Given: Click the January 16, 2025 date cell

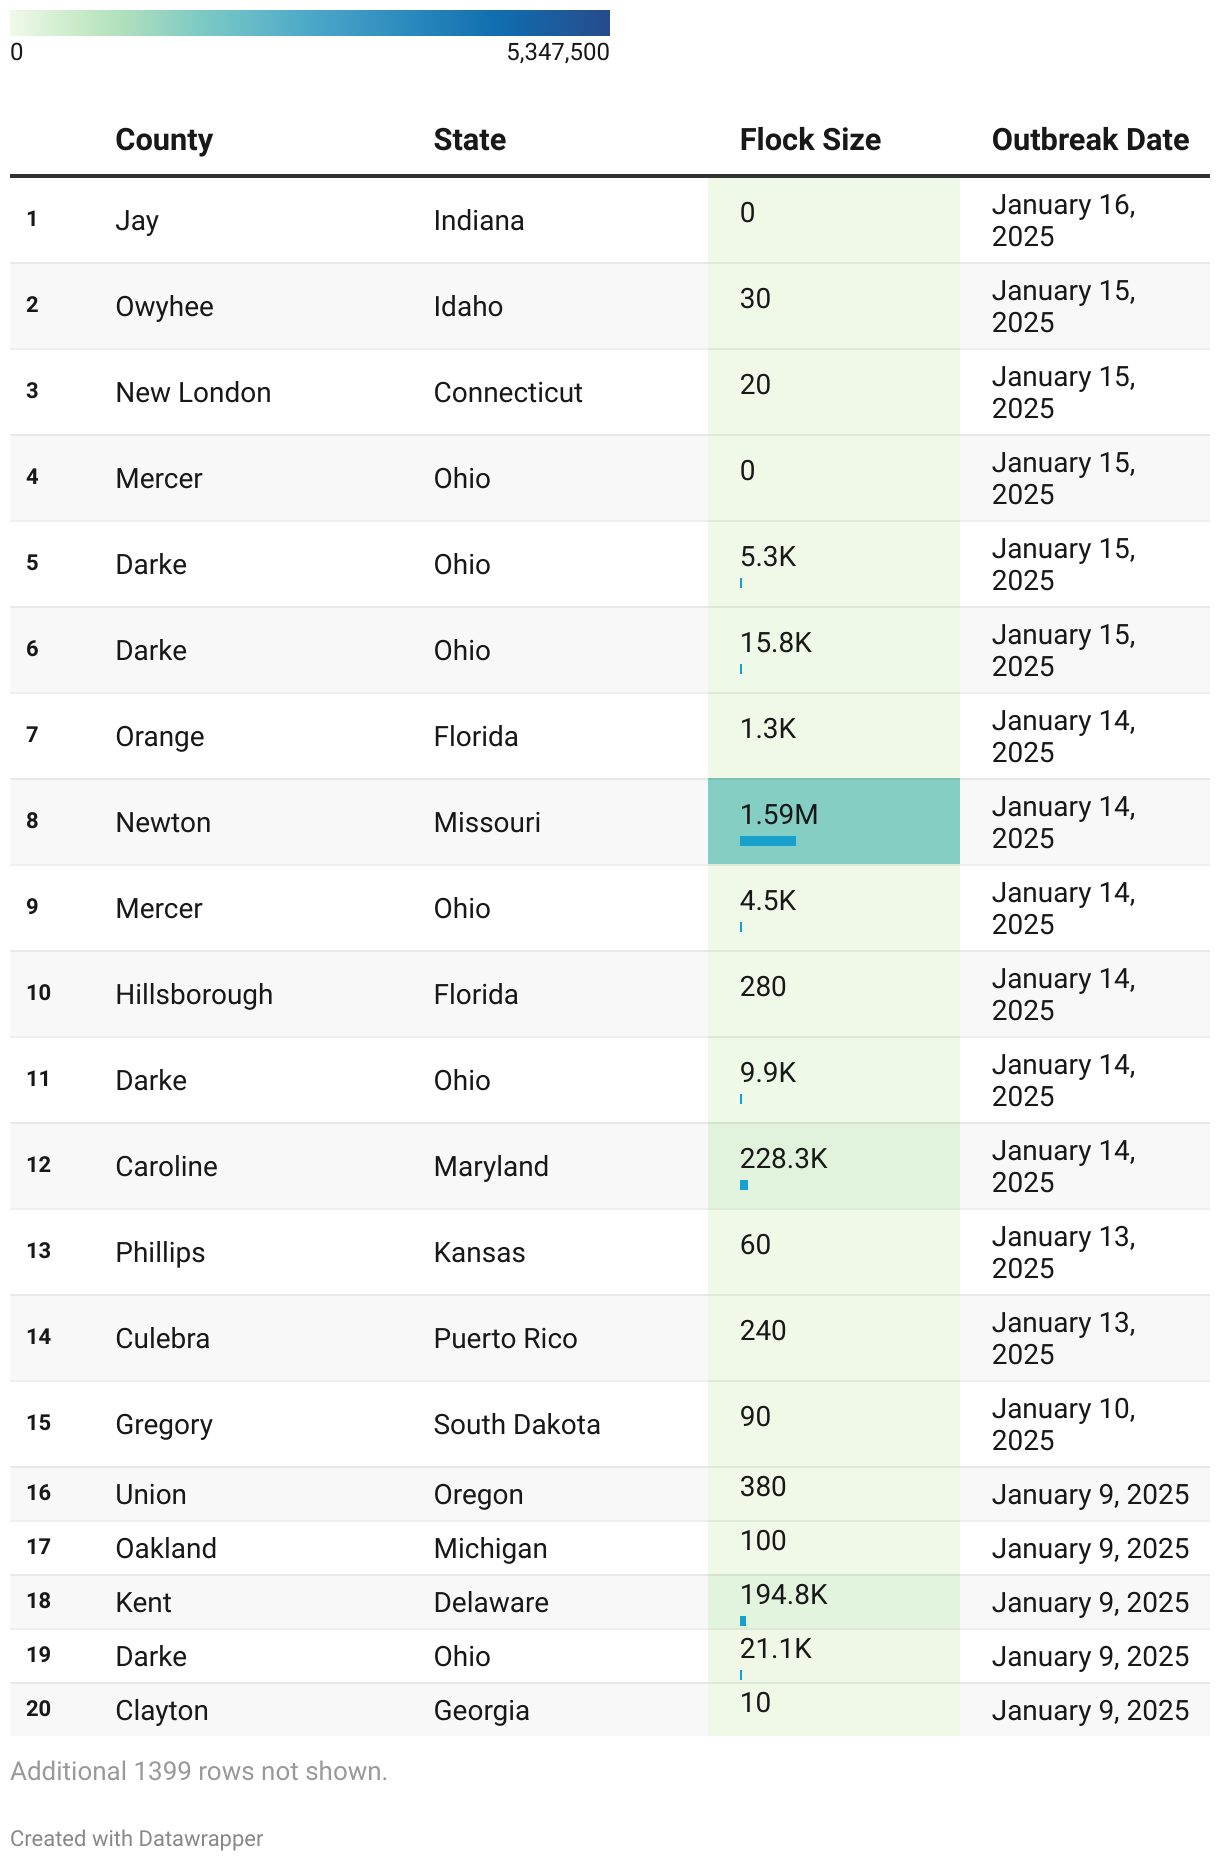Looking at the screenshot, I should pyautogui.click(x=1064, y=220).
